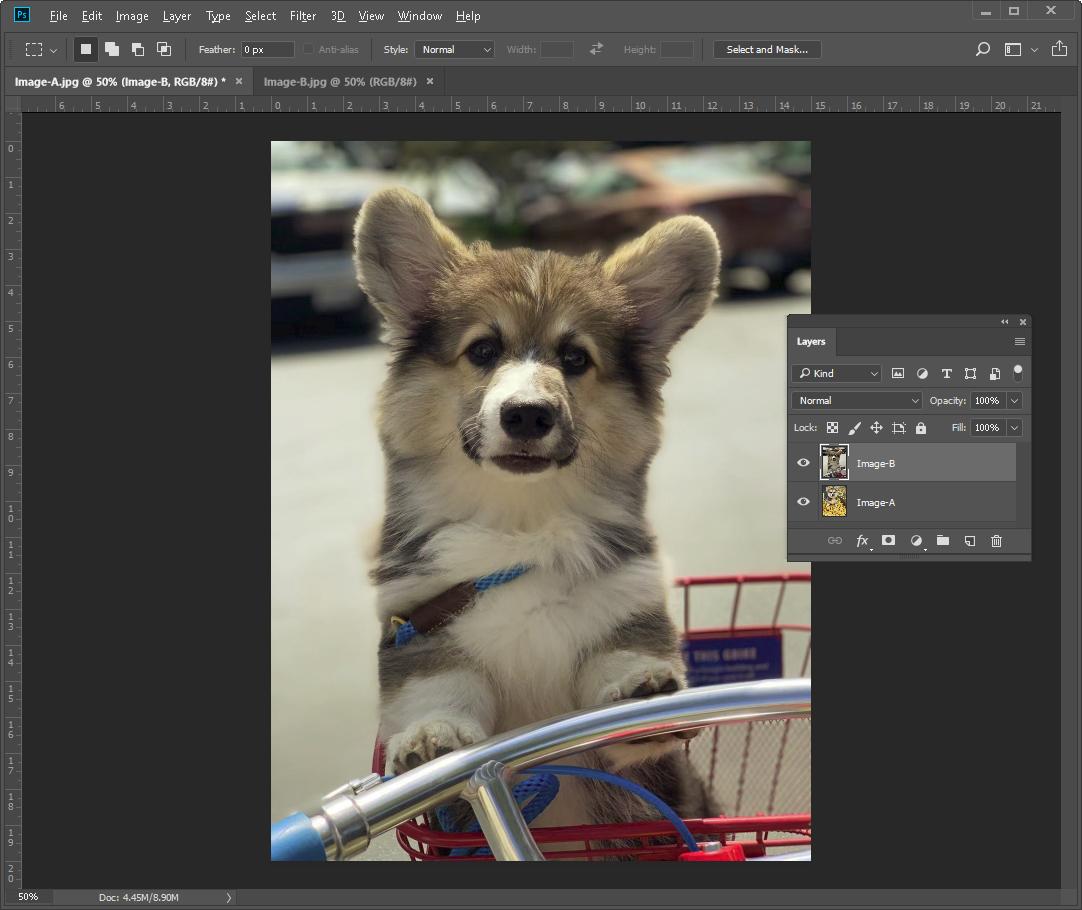The height and width of the screenshot is (910, 1082).
Task: Click the search magnifier in options bar
Action: (x=982, y=49)
